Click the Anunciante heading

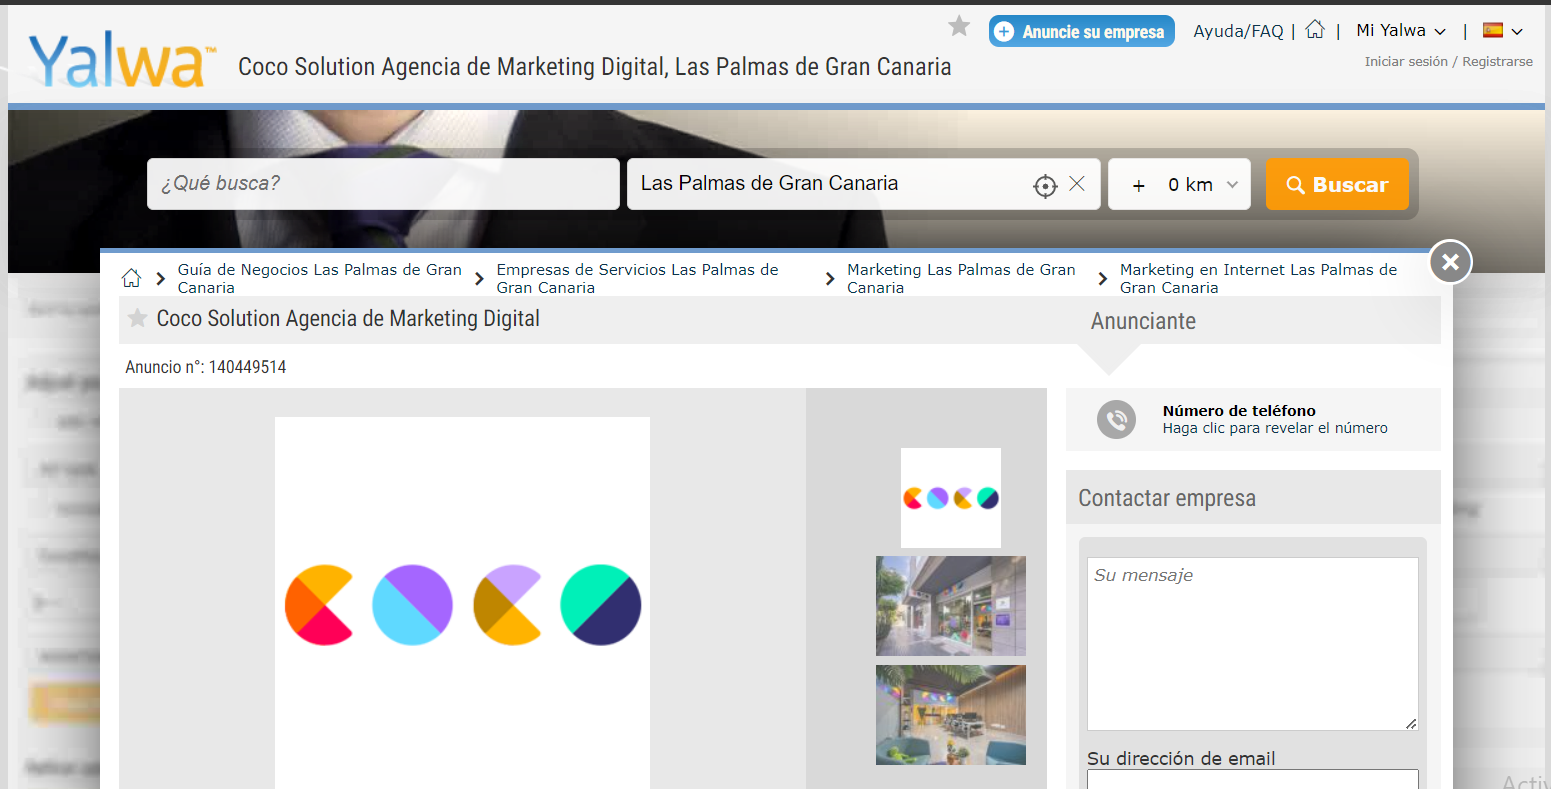pyautogui.click(x=1143, y=321)
